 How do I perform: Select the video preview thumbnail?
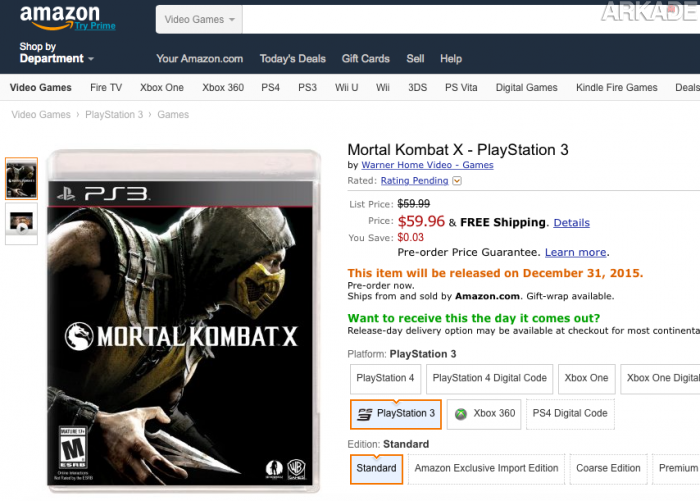[21, 222]
